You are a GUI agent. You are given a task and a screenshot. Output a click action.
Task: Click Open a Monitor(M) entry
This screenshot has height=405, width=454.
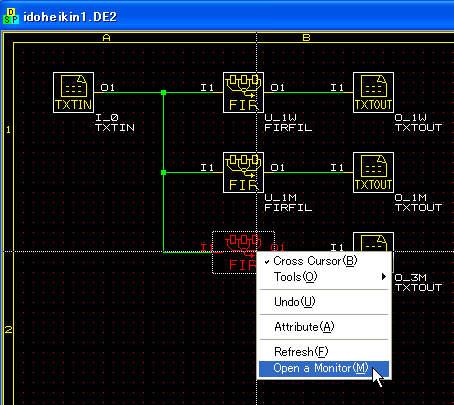point(324,368)
